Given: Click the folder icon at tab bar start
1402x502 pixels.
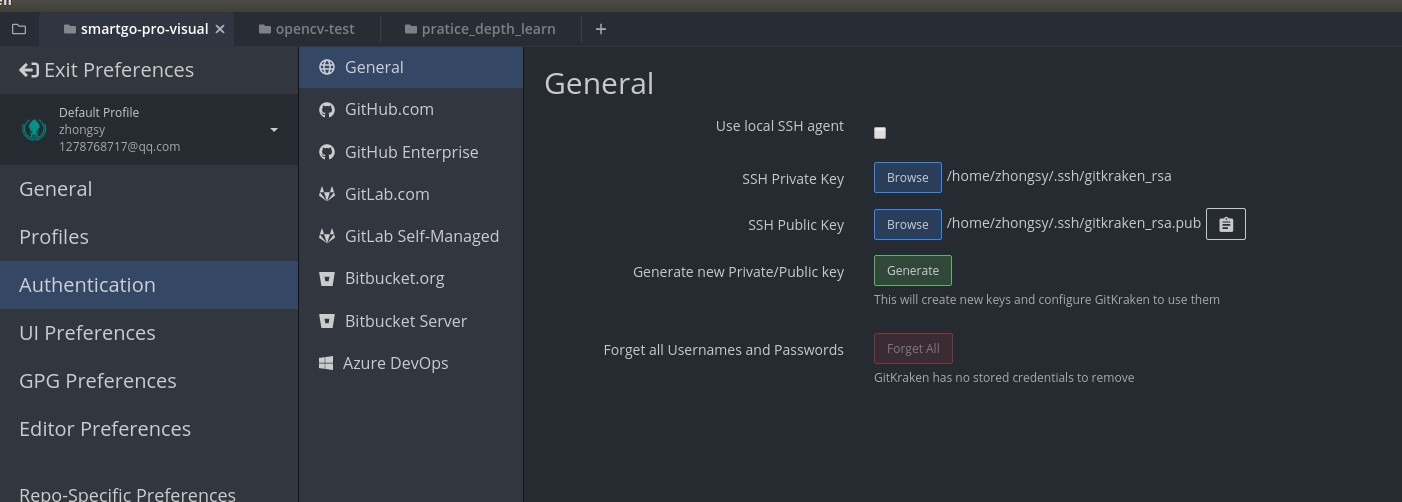Looking at the screenshot, I should tap(19, 29).
